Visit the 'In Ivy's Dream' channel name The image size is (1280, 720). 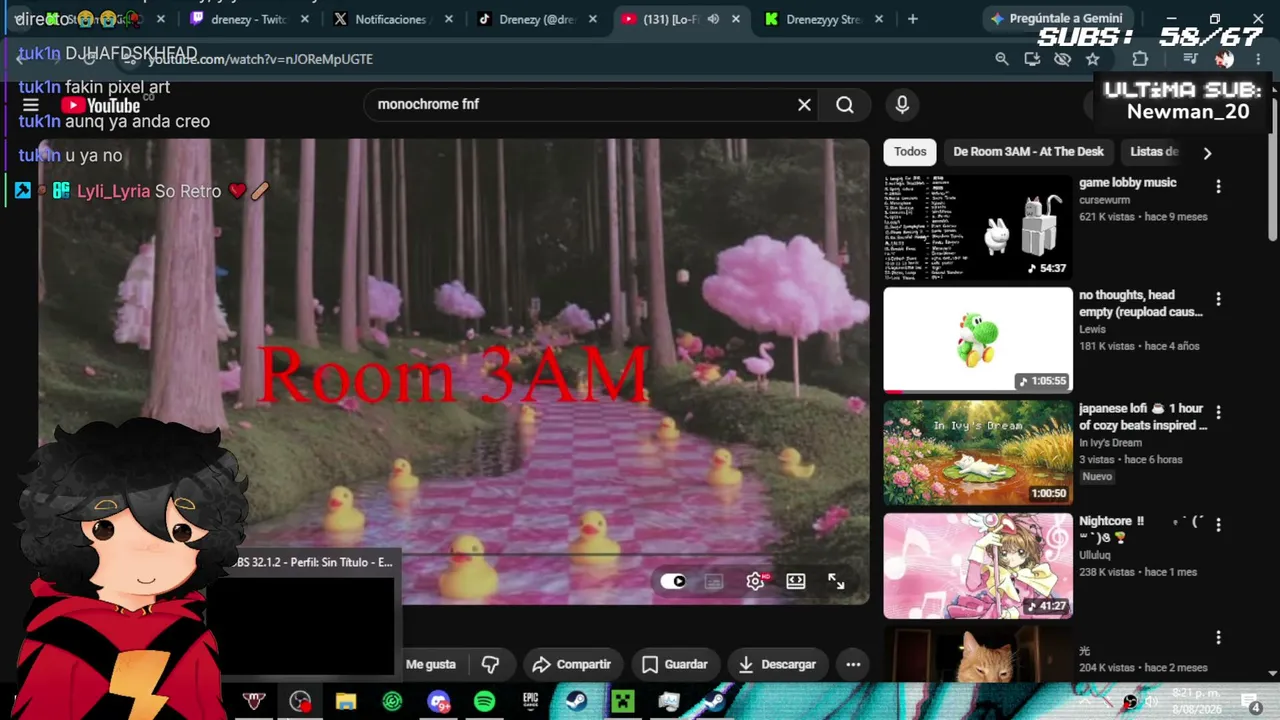coord(1110,443)
